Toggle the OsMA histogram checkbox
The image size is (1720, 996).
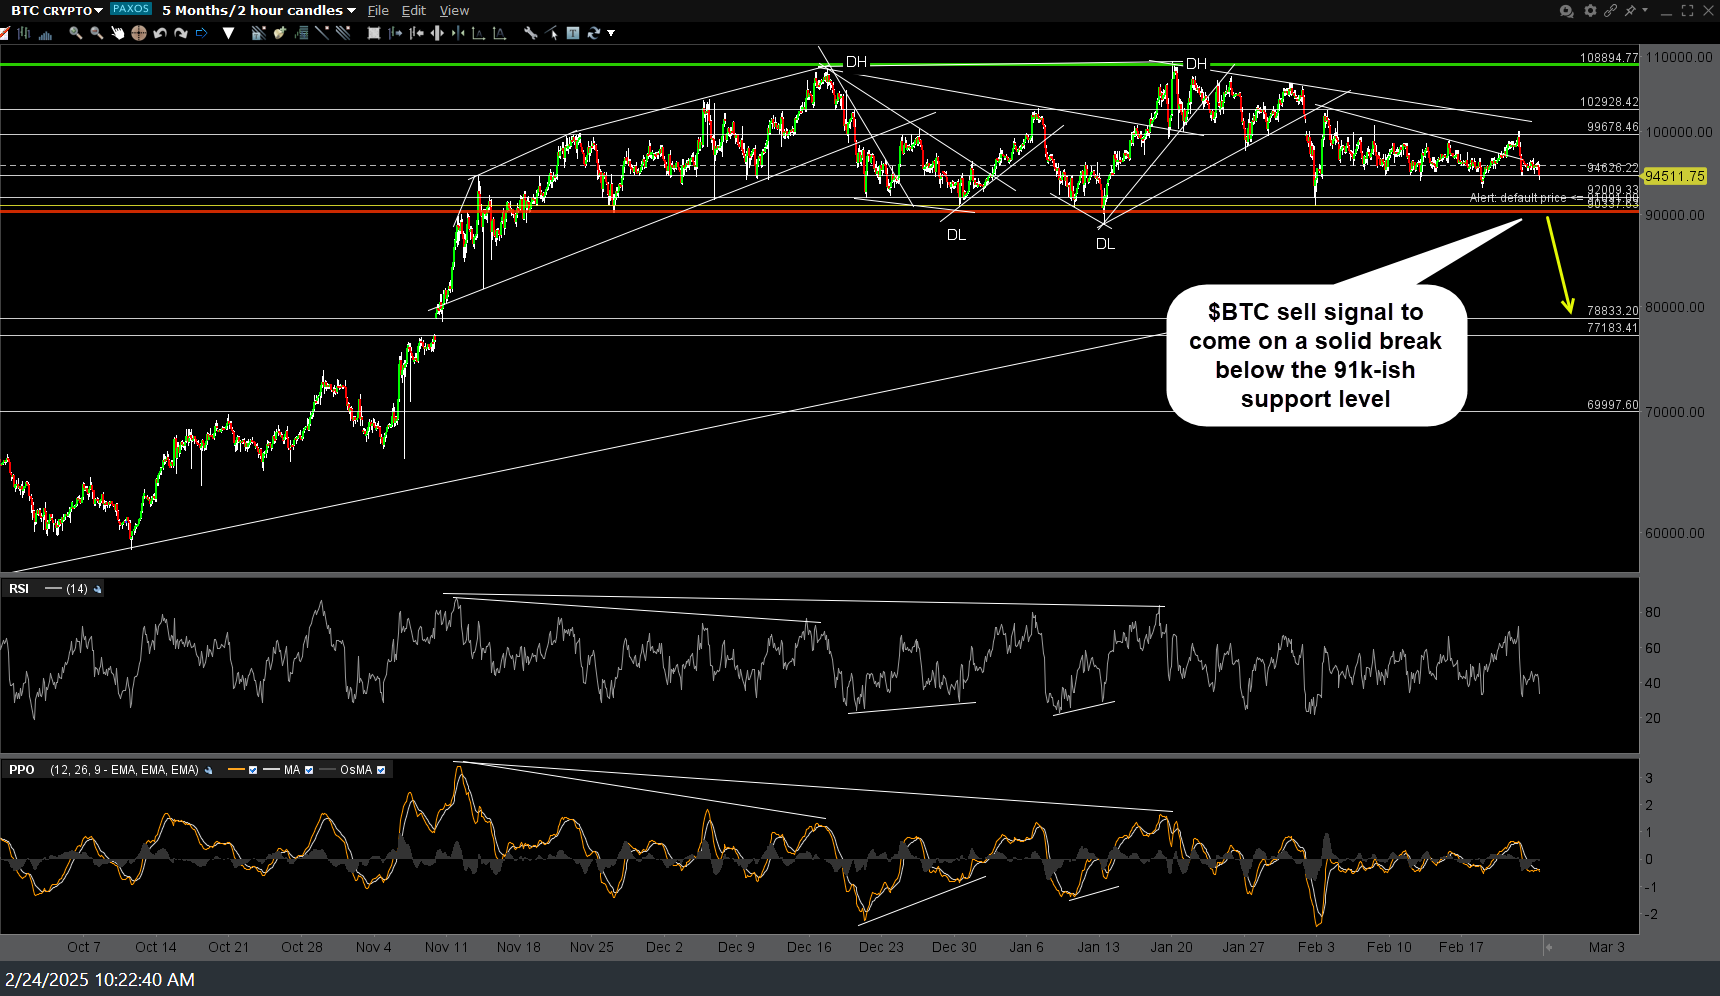(381, 770)
